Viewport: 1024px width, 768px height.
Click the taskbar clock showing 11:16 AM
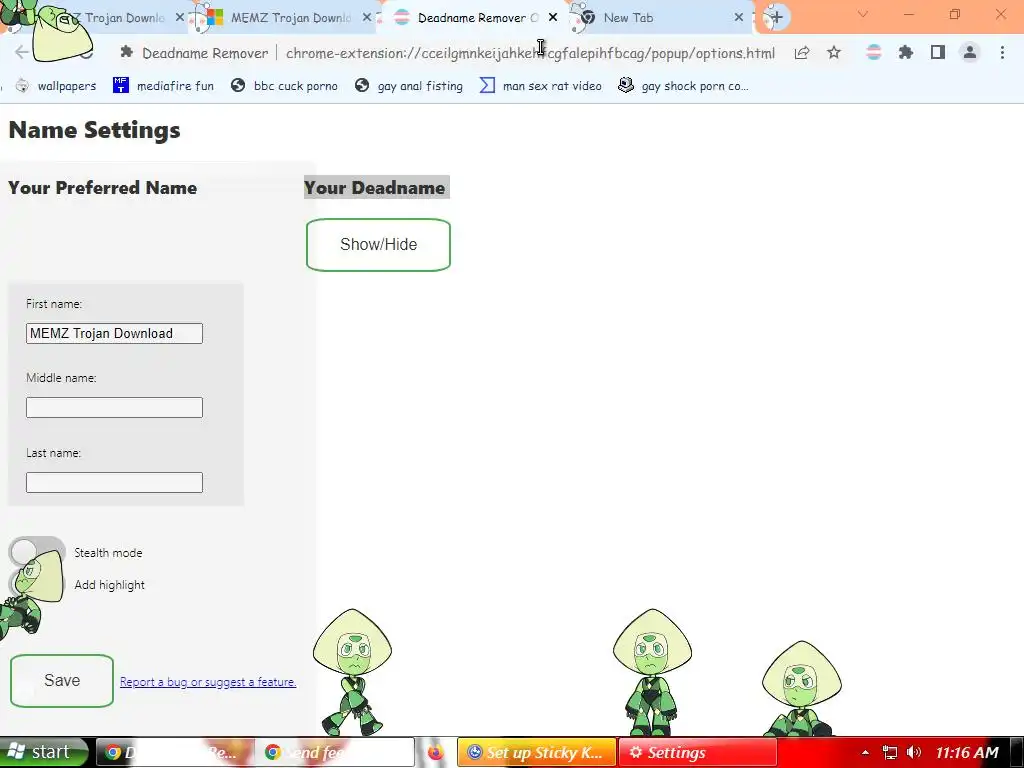[967, 752]
